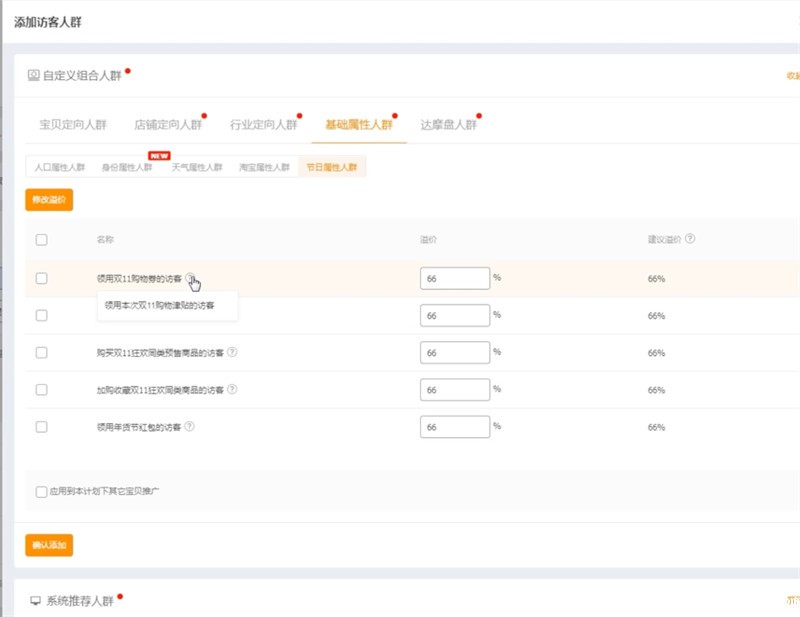Click the 系统推荐人群 monitor icon
This screenshot has height=617, width=800.
[x=35, y=600]
